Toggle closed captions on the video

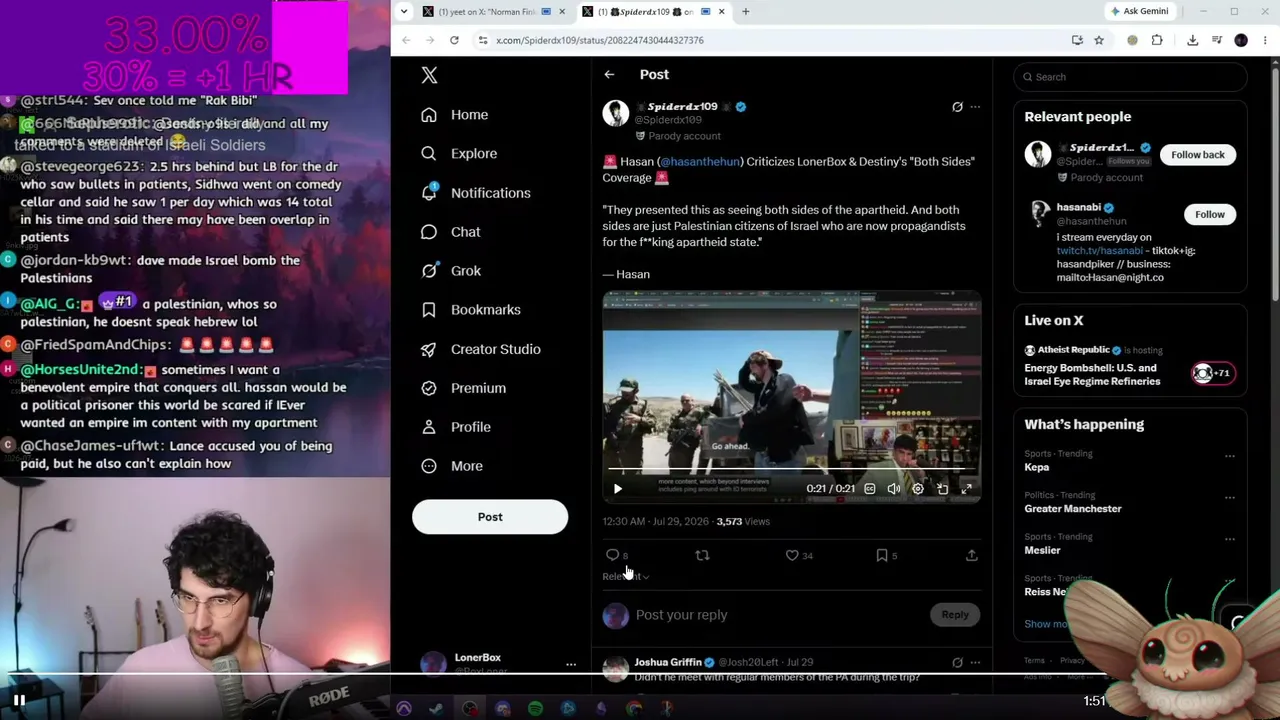coord(870,489)
